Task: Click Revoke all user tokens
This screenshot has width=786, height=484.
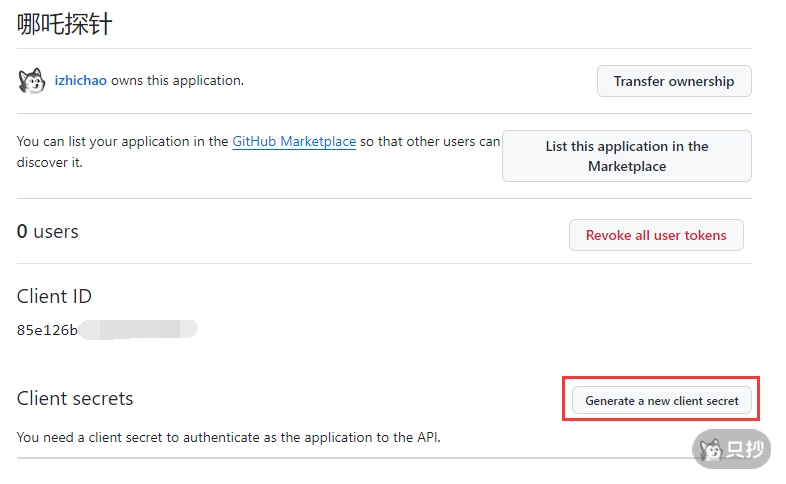Action: (656, 235)
